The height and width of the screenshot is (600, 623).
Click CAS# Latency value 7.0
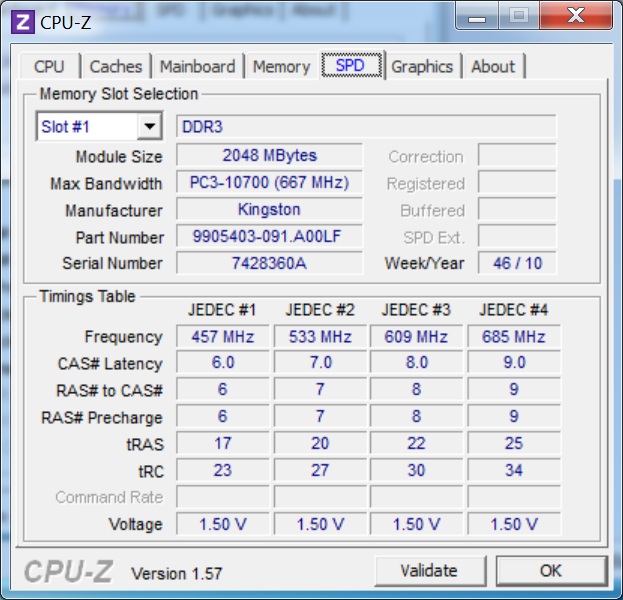(x=320, y=363)
